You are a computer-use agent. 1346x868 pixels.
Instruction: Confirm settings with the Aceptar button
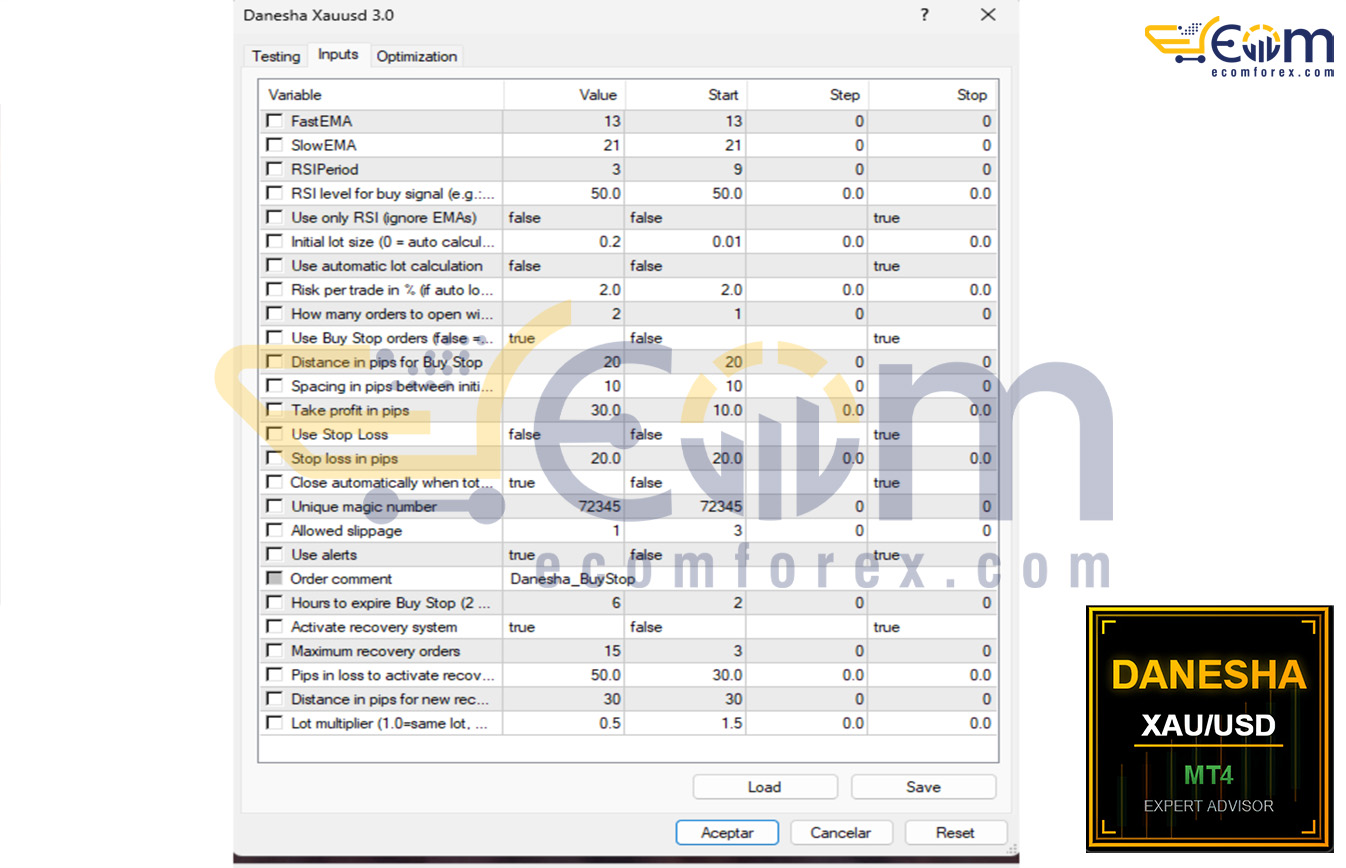727,832
